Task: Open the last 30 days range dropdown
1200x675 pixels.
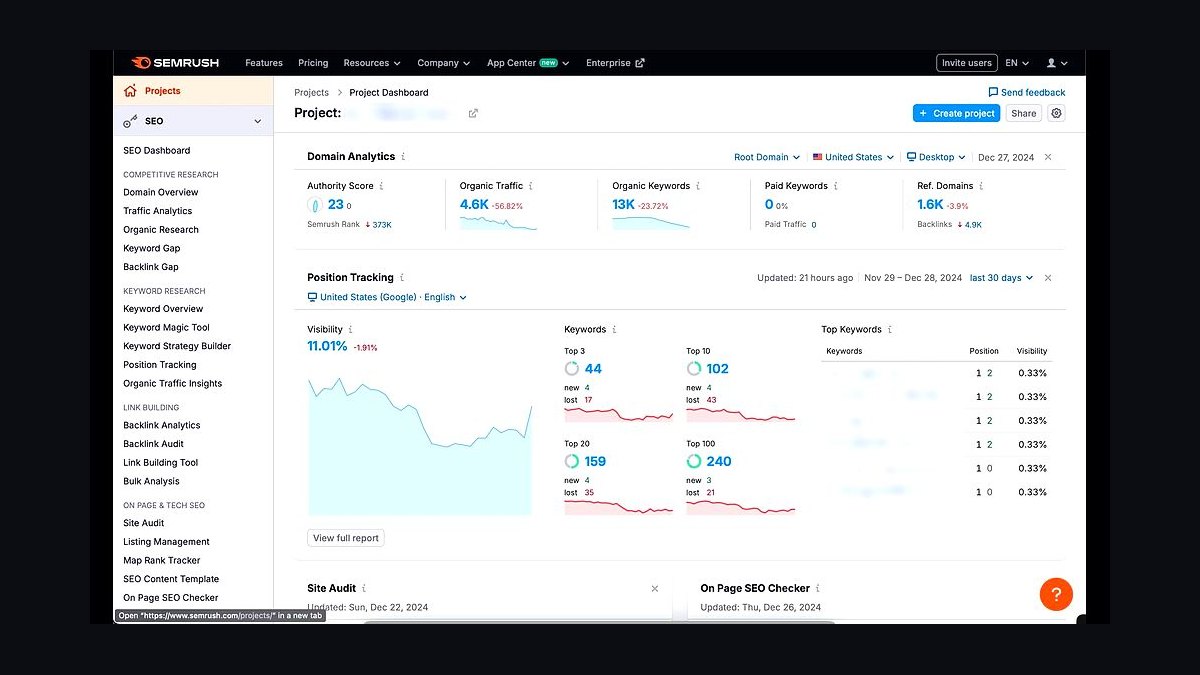Action: tap(1001, 278)
